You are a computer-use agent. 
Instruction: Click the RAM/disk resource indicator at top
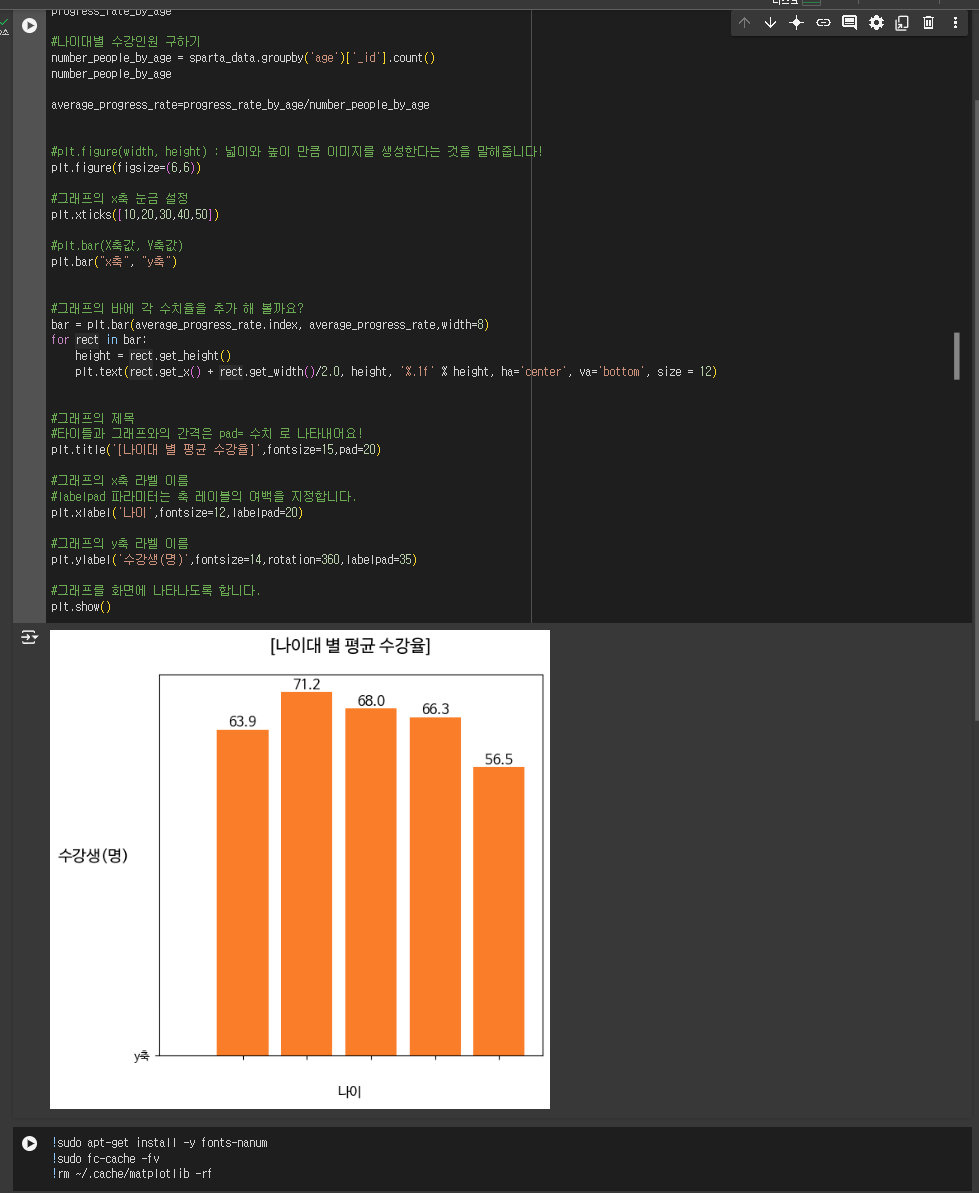796,3
